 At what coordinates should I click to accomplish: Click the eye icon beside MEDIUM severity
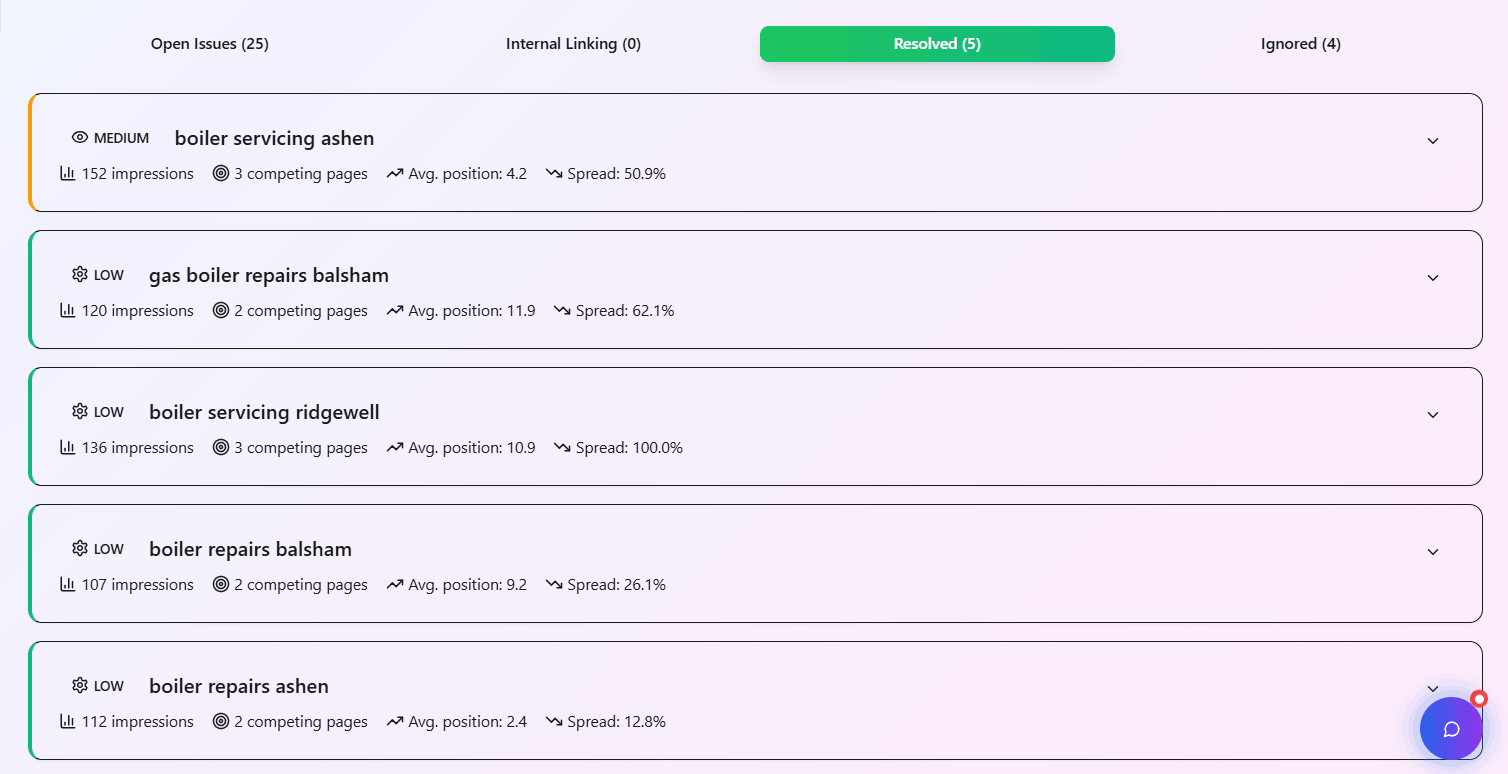79,137
